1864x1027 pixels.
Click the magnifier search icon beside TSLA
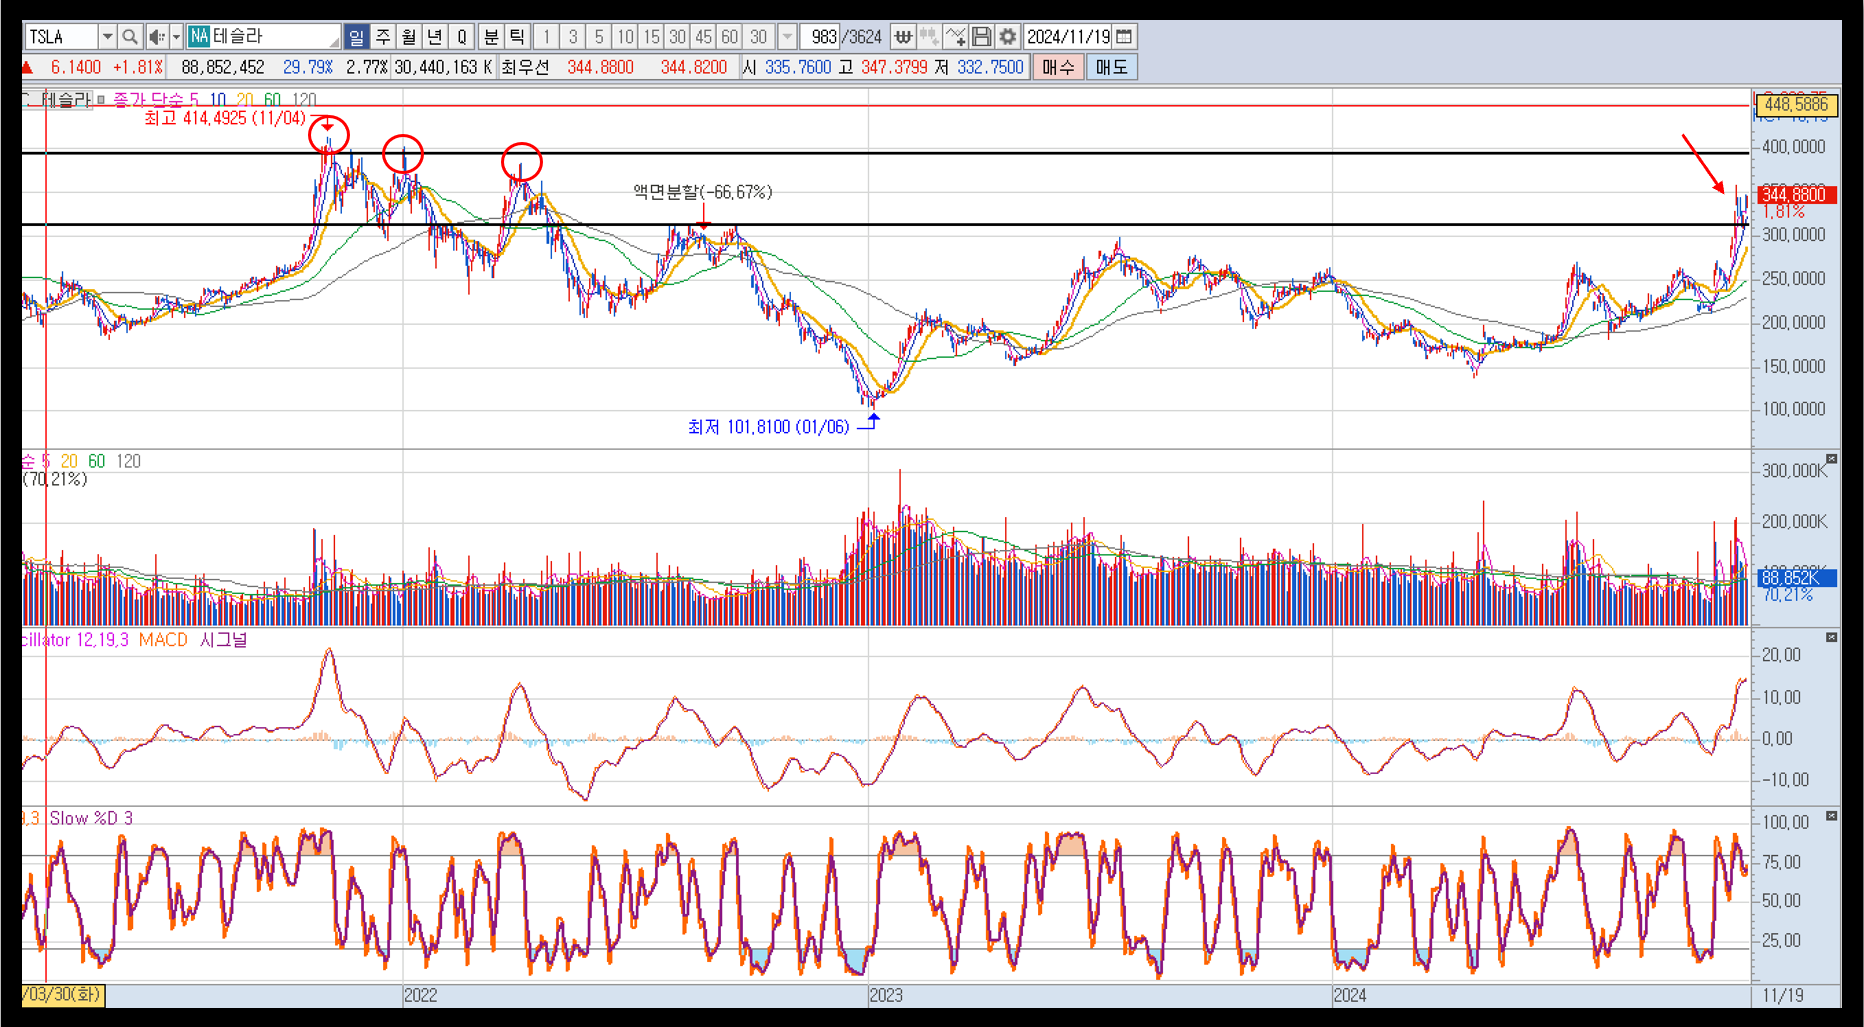pyautogui.click(x=130, y=37)
